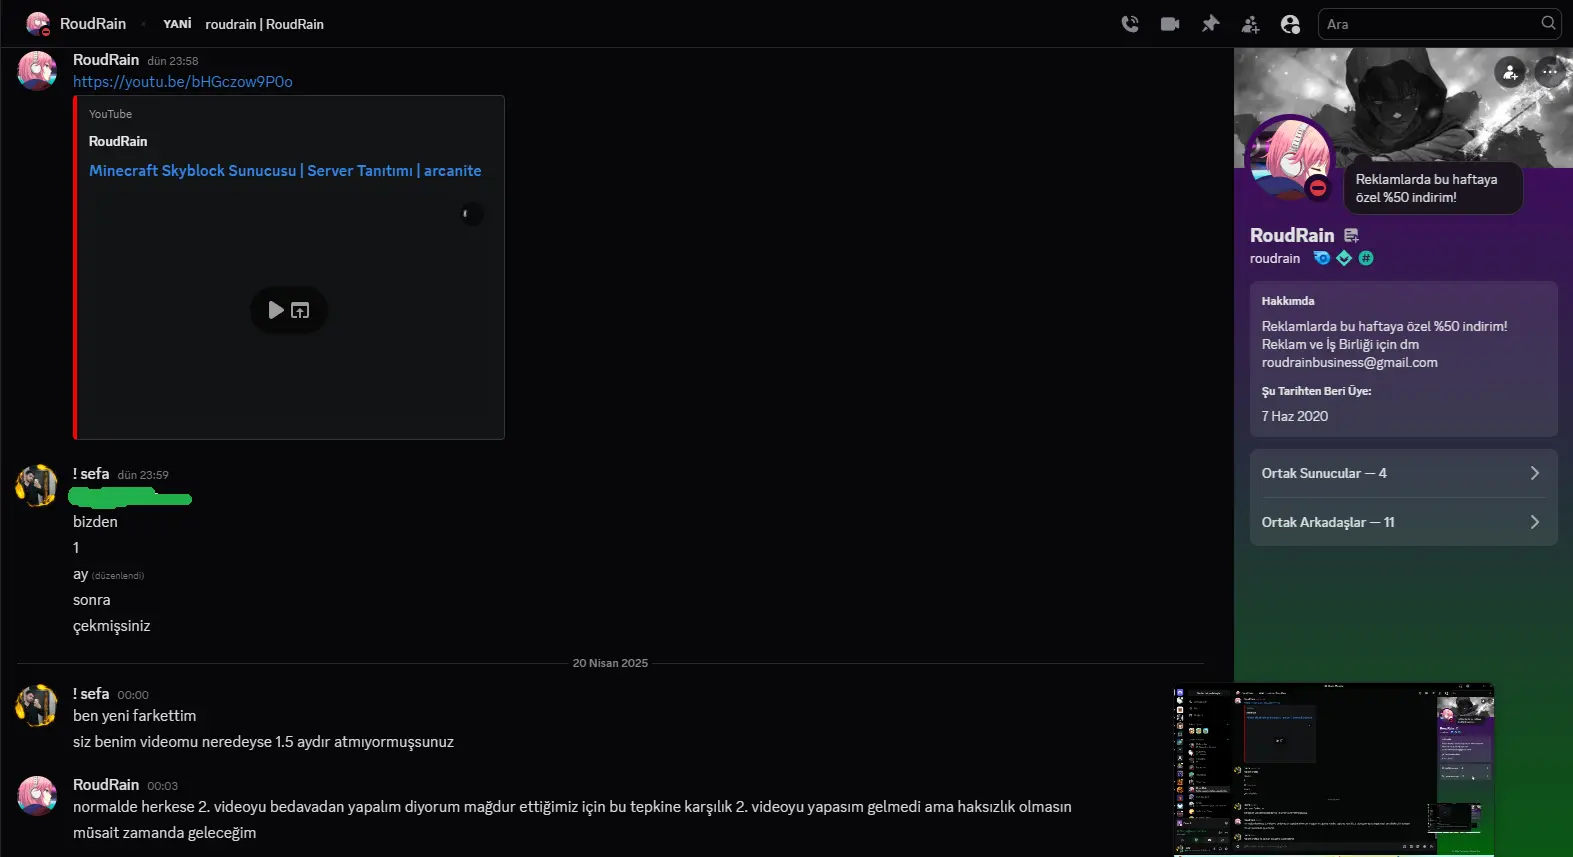Open pinned messages

click(1210, 24)
